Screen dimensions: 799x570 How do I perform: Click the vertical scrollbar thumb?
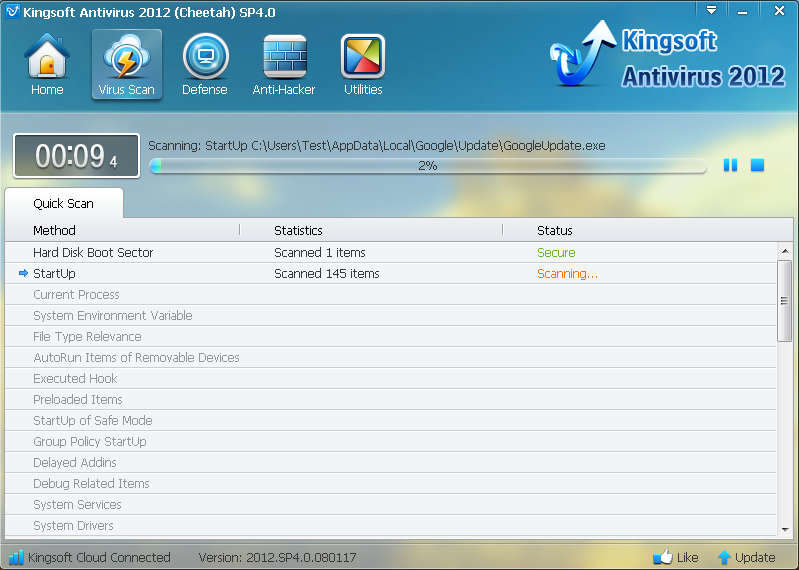[x=785, y=301]
